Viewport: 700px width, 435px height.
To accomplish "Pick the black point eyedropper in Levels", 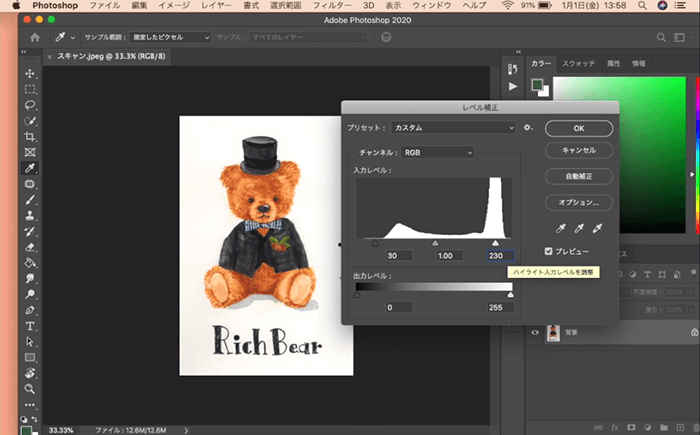I will 561,229.
